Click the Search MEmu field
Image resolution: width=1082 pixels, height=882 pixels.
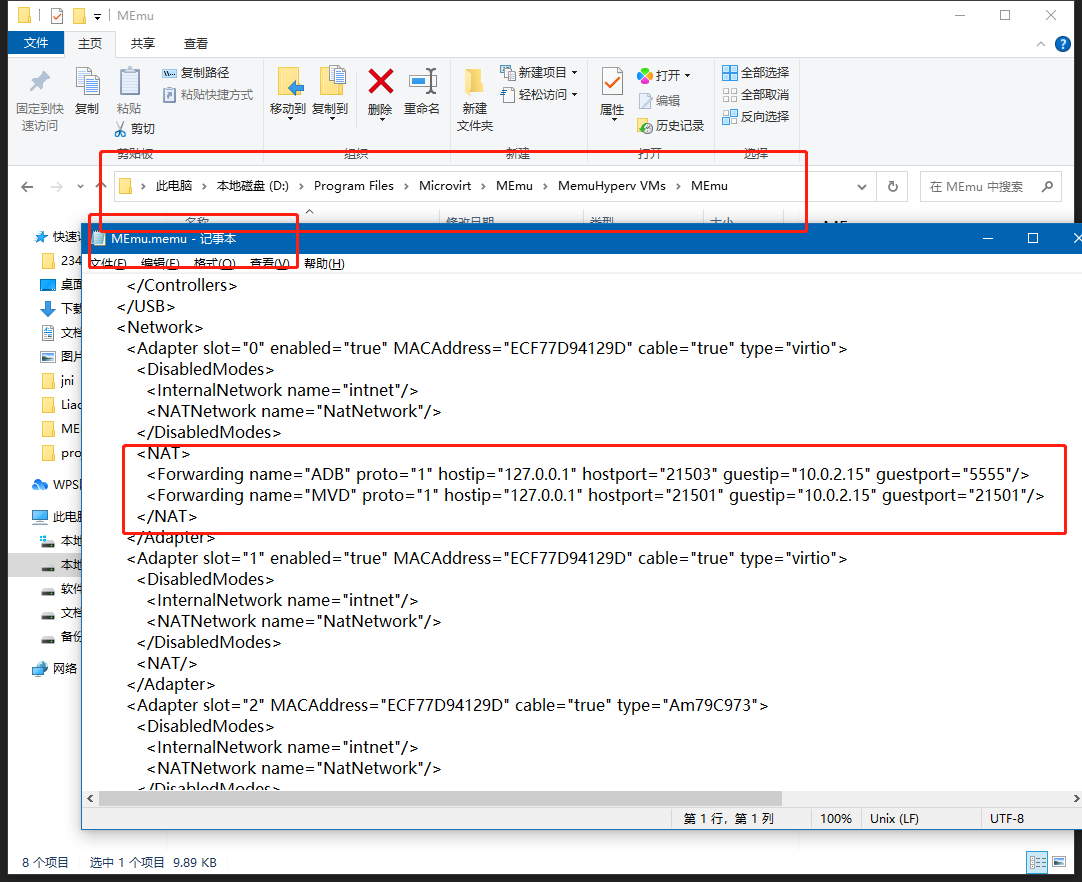click(990, 187)
